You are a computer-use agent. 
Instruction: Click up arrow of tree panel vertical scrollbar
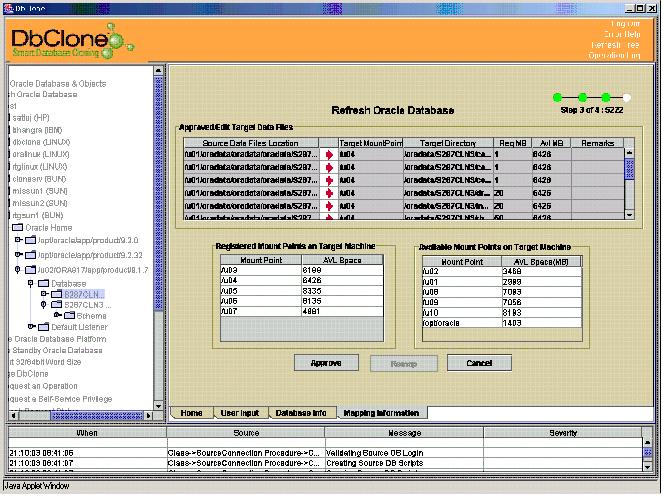coord(159,71)
